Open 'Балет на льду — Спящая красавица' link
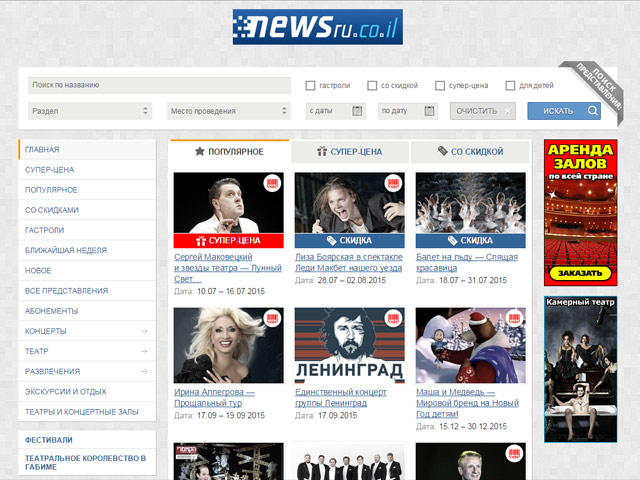This screenshot has height=480, width=640. (467, 262)
